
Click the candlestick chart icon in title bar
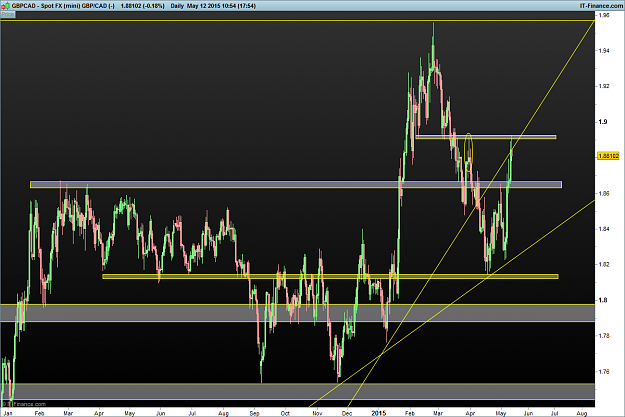(x=5, y=6)
